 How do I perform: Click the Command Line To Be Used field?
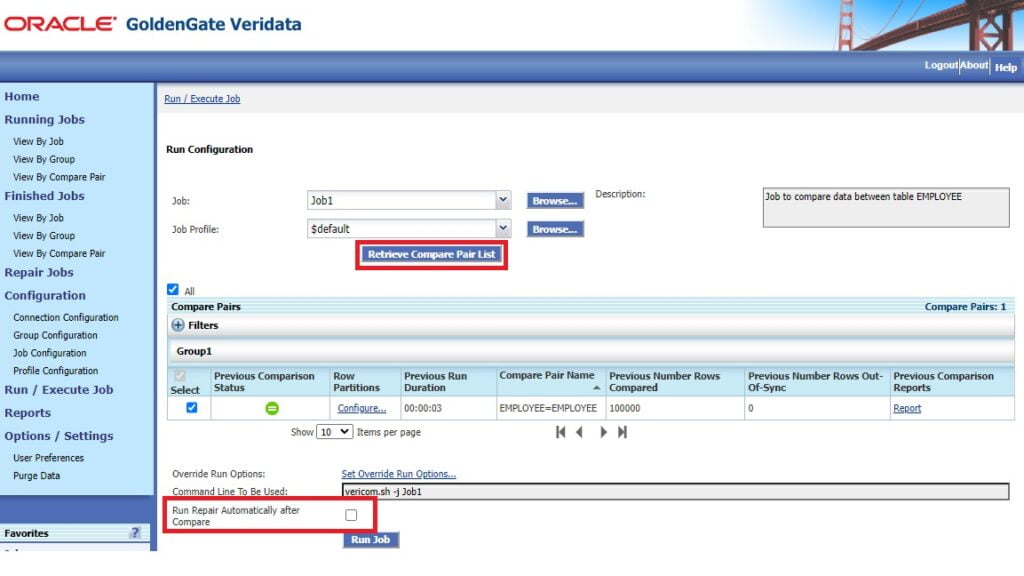[675, 491]
